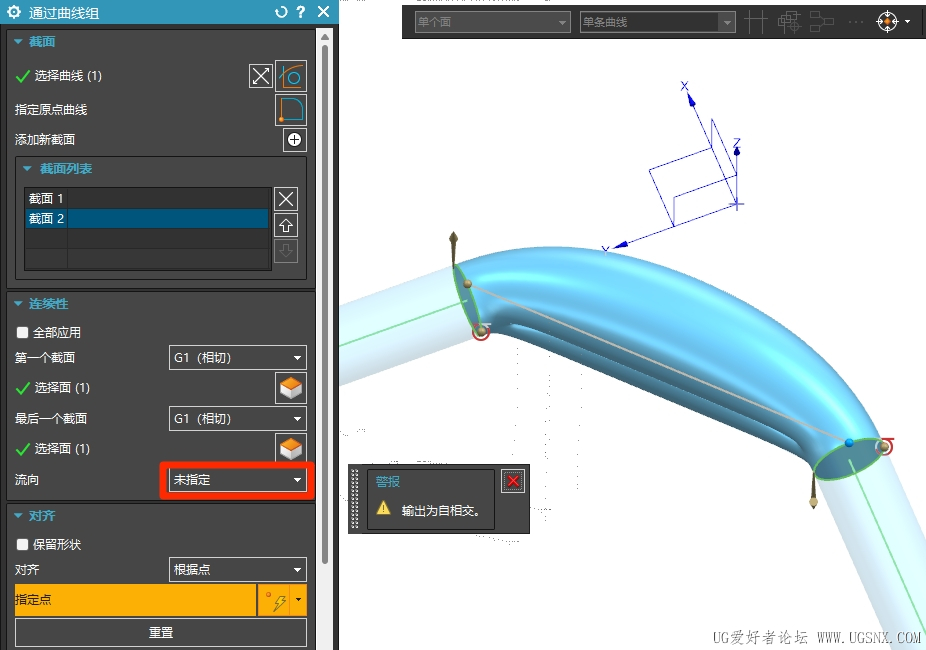Select 截面 2 in the section list

click(x=147, y=218)
